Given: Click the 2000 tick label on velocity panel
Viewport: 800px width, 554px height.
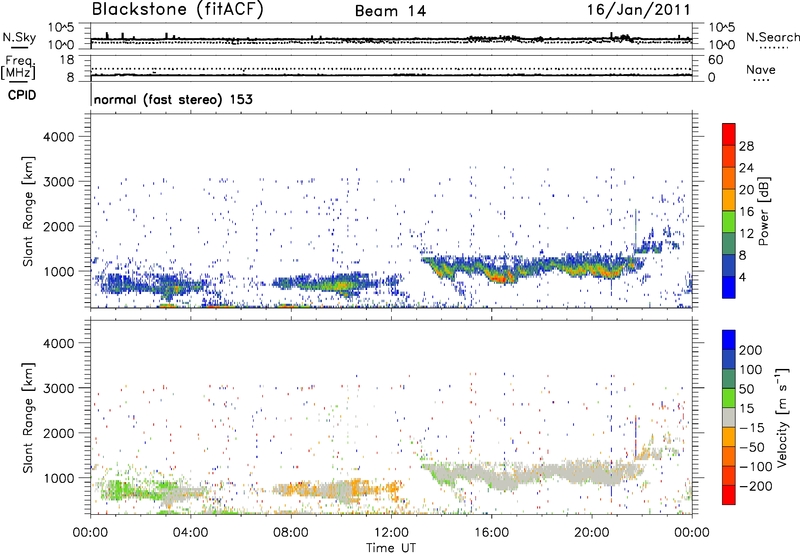Looking at the screenshot, I should click(x=58, y=433).
